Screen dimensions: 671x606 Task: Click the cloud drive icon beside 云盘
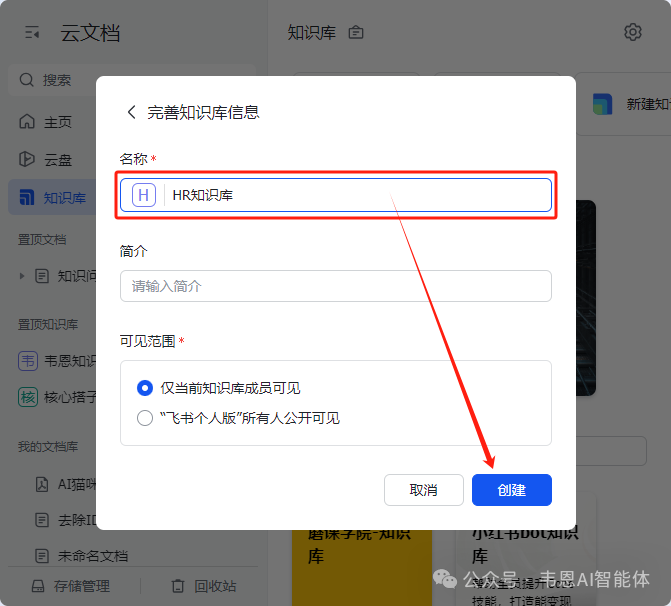[x=27, y=159]
